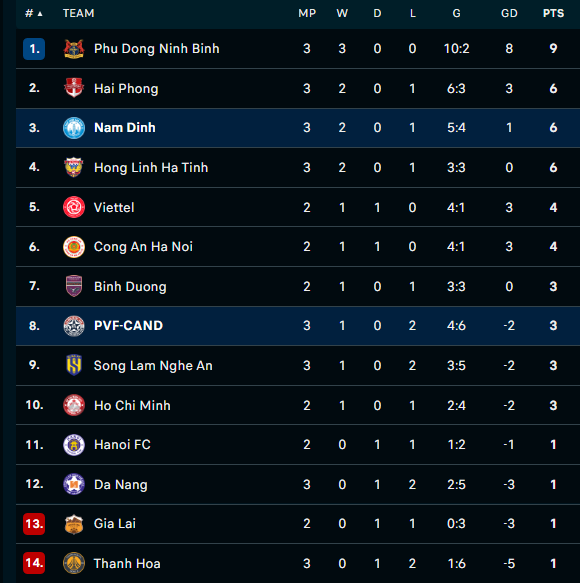Click the red rank 13 relegation badge
This screenshot has width=580, height=583.
(x=34, y=524)
